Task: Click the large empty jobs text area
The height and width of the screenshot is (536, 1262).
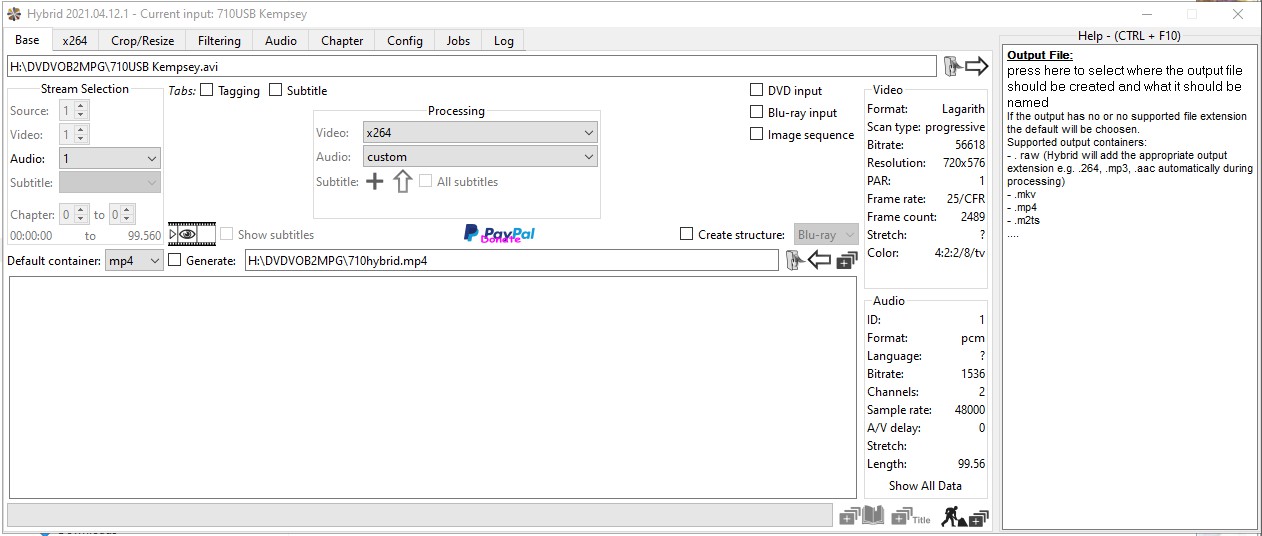Action: tap(433, 388)
